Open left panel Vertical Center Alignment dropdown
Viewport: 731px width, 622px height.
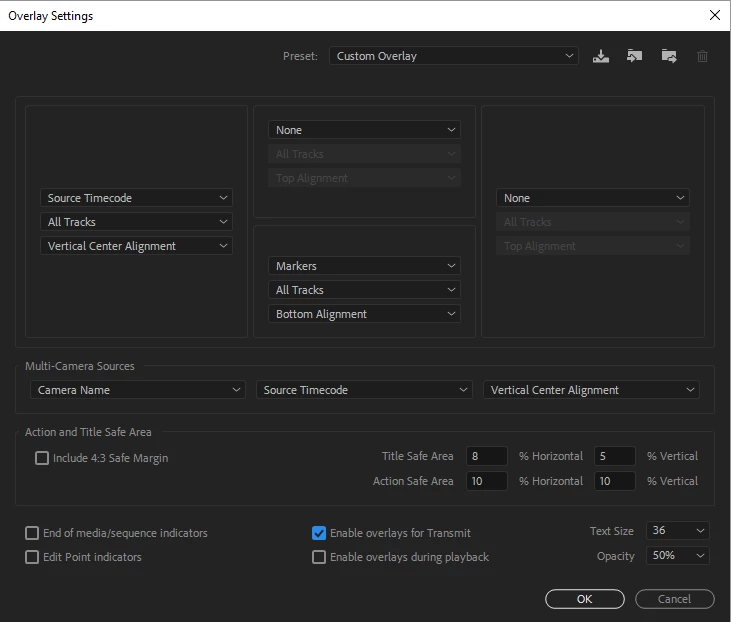coord(136,246)
